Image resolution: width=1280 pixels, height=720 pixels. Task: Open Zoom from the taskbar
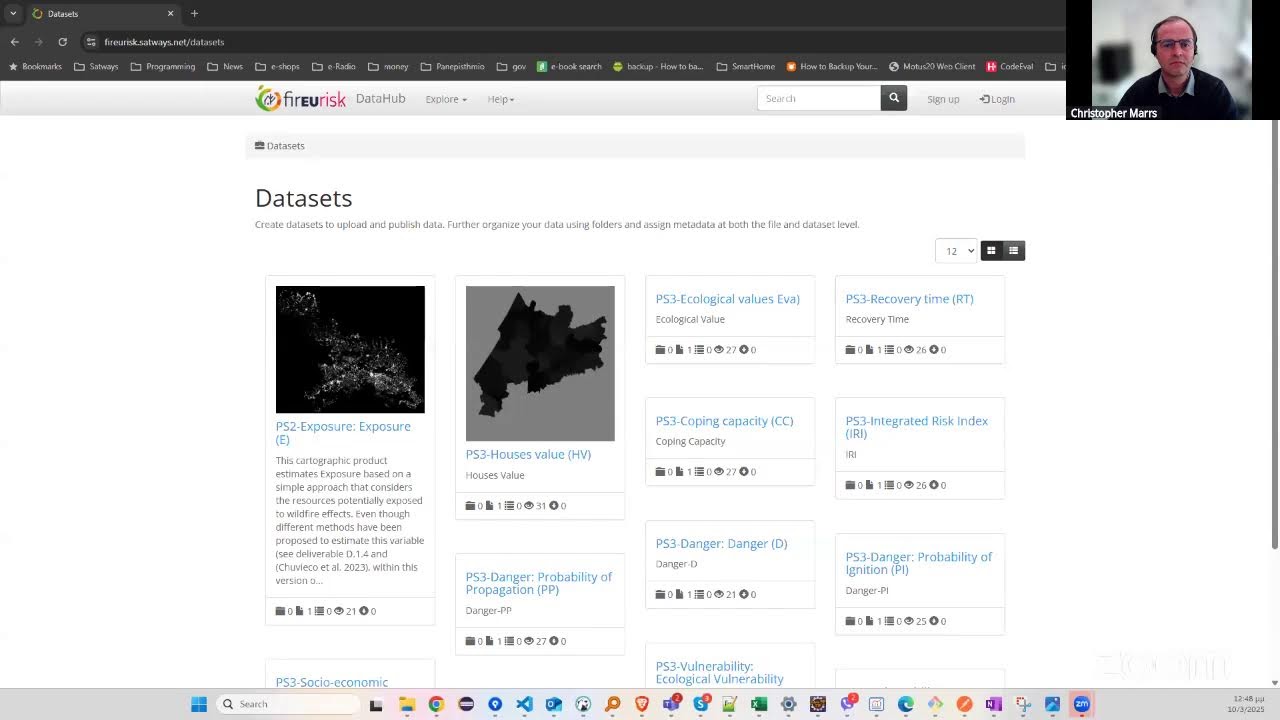[x=1081, y=704]
